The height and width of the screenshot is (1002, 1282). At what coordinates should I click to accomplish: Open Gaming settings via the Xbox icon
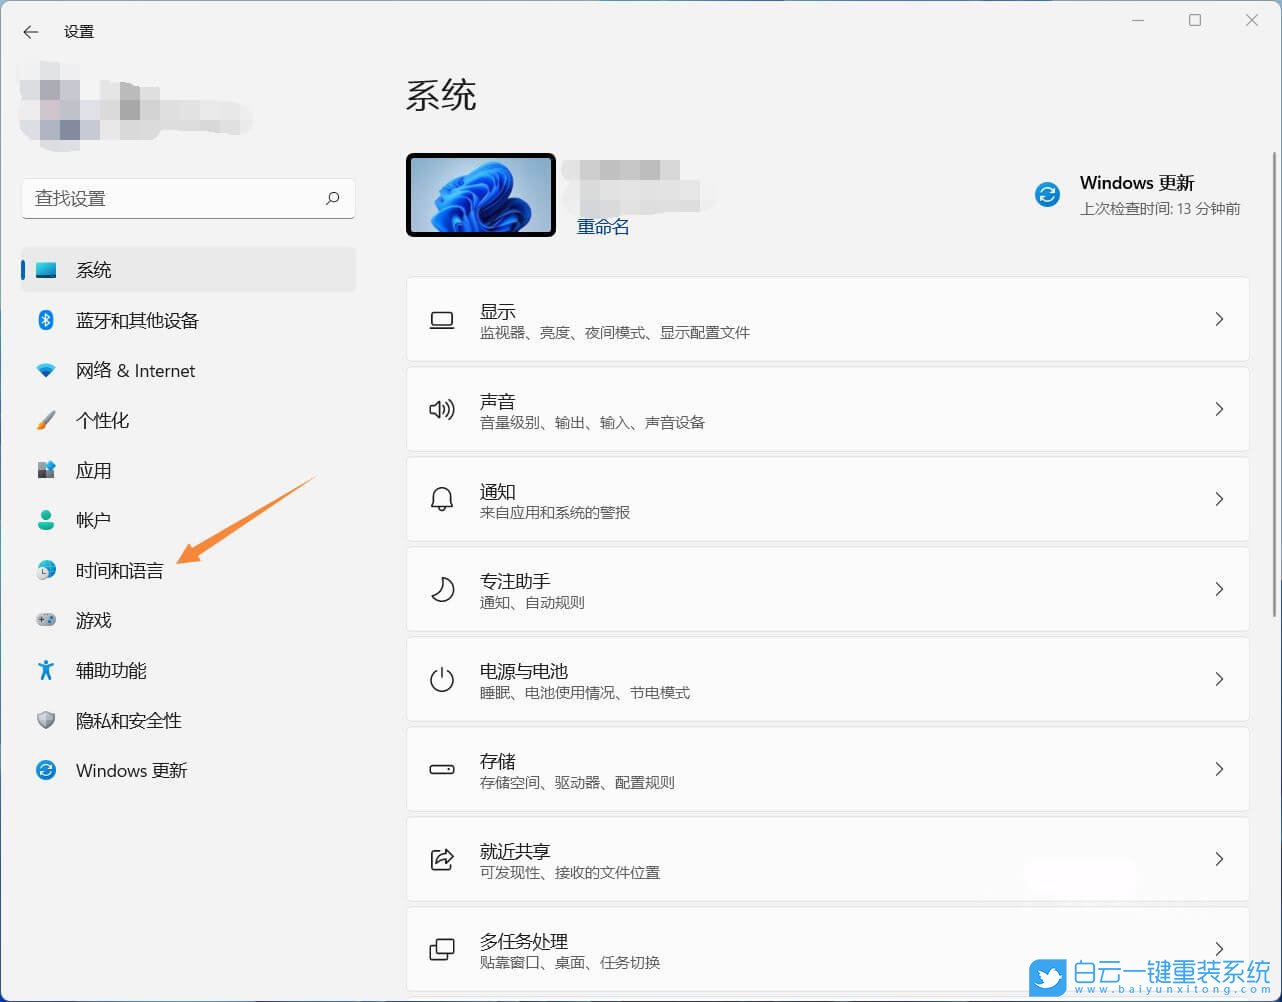(x=46, y=620)
